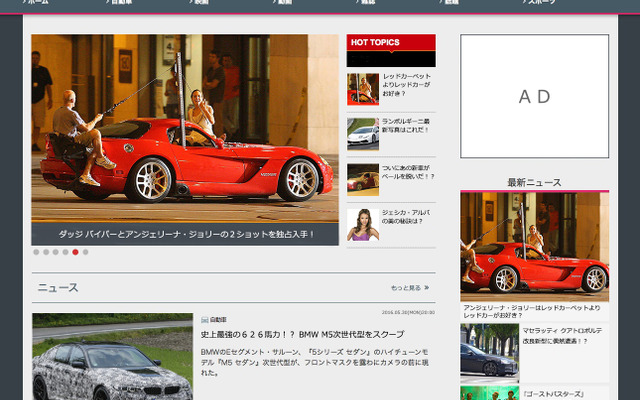Select the fourth carousel dot indicator
This screenshot has width=640, height=400.
coord(65,252)
